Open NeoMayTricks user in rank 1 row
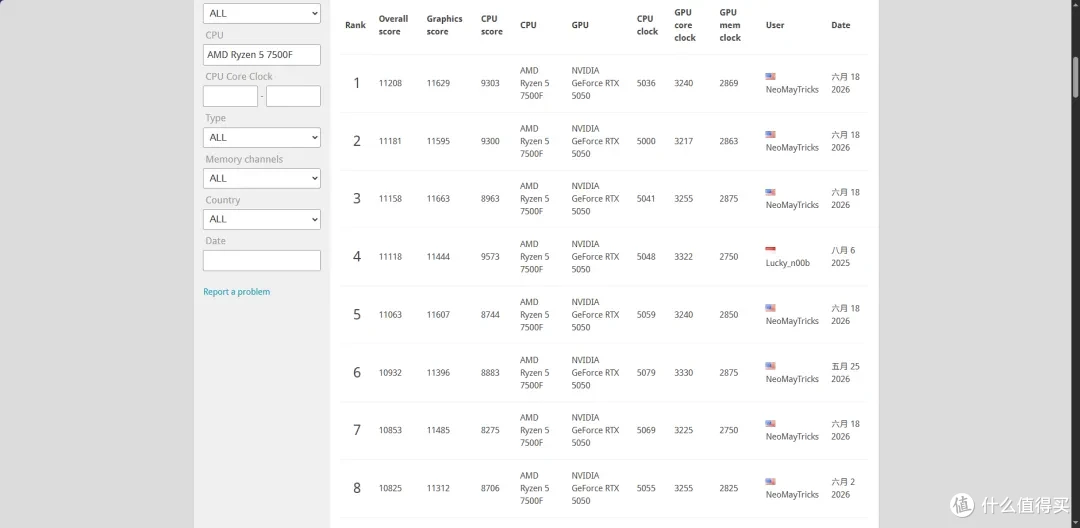 pyautogui.click(x=792, y=89)
